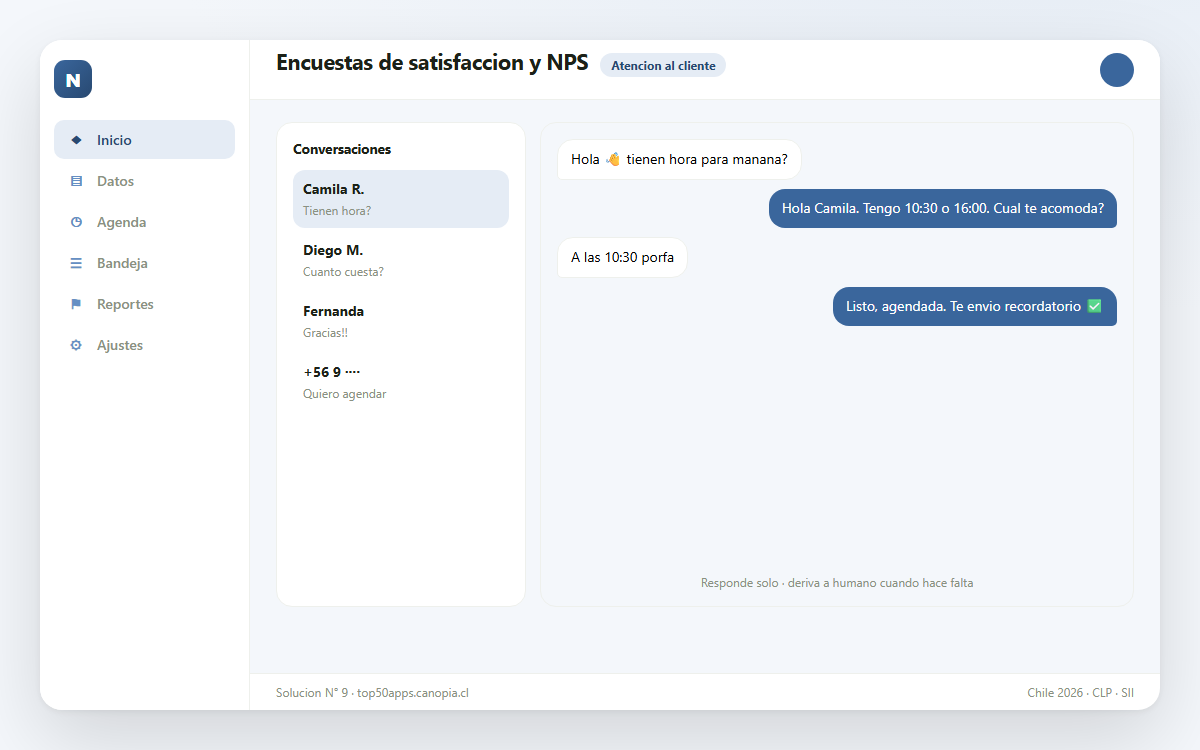Click the Inicio diamond icon
The width and height of the screenshot is (1200, 750).
point(76,140)
